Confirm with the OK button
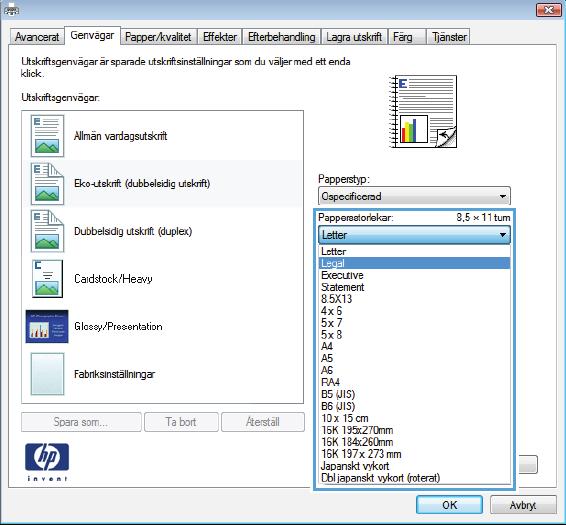Image resolution: width=566 pixels, height=525 pixels. (x=449, y=504)
